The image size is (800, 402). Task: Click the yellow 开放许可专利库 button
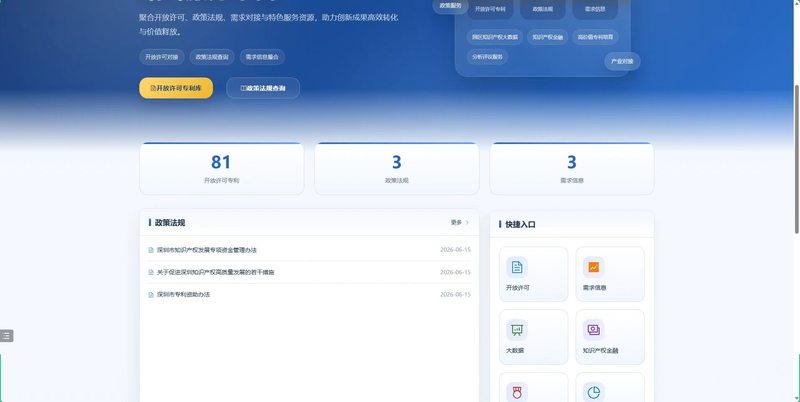pyautogui.click(x=176, y=88)
